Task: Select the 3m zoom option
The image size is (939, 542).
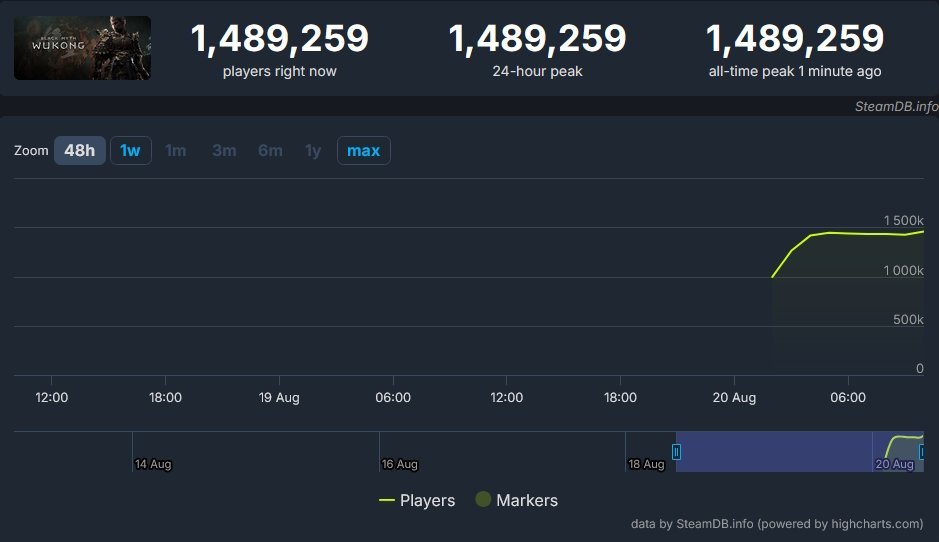Action: [224, 150]
